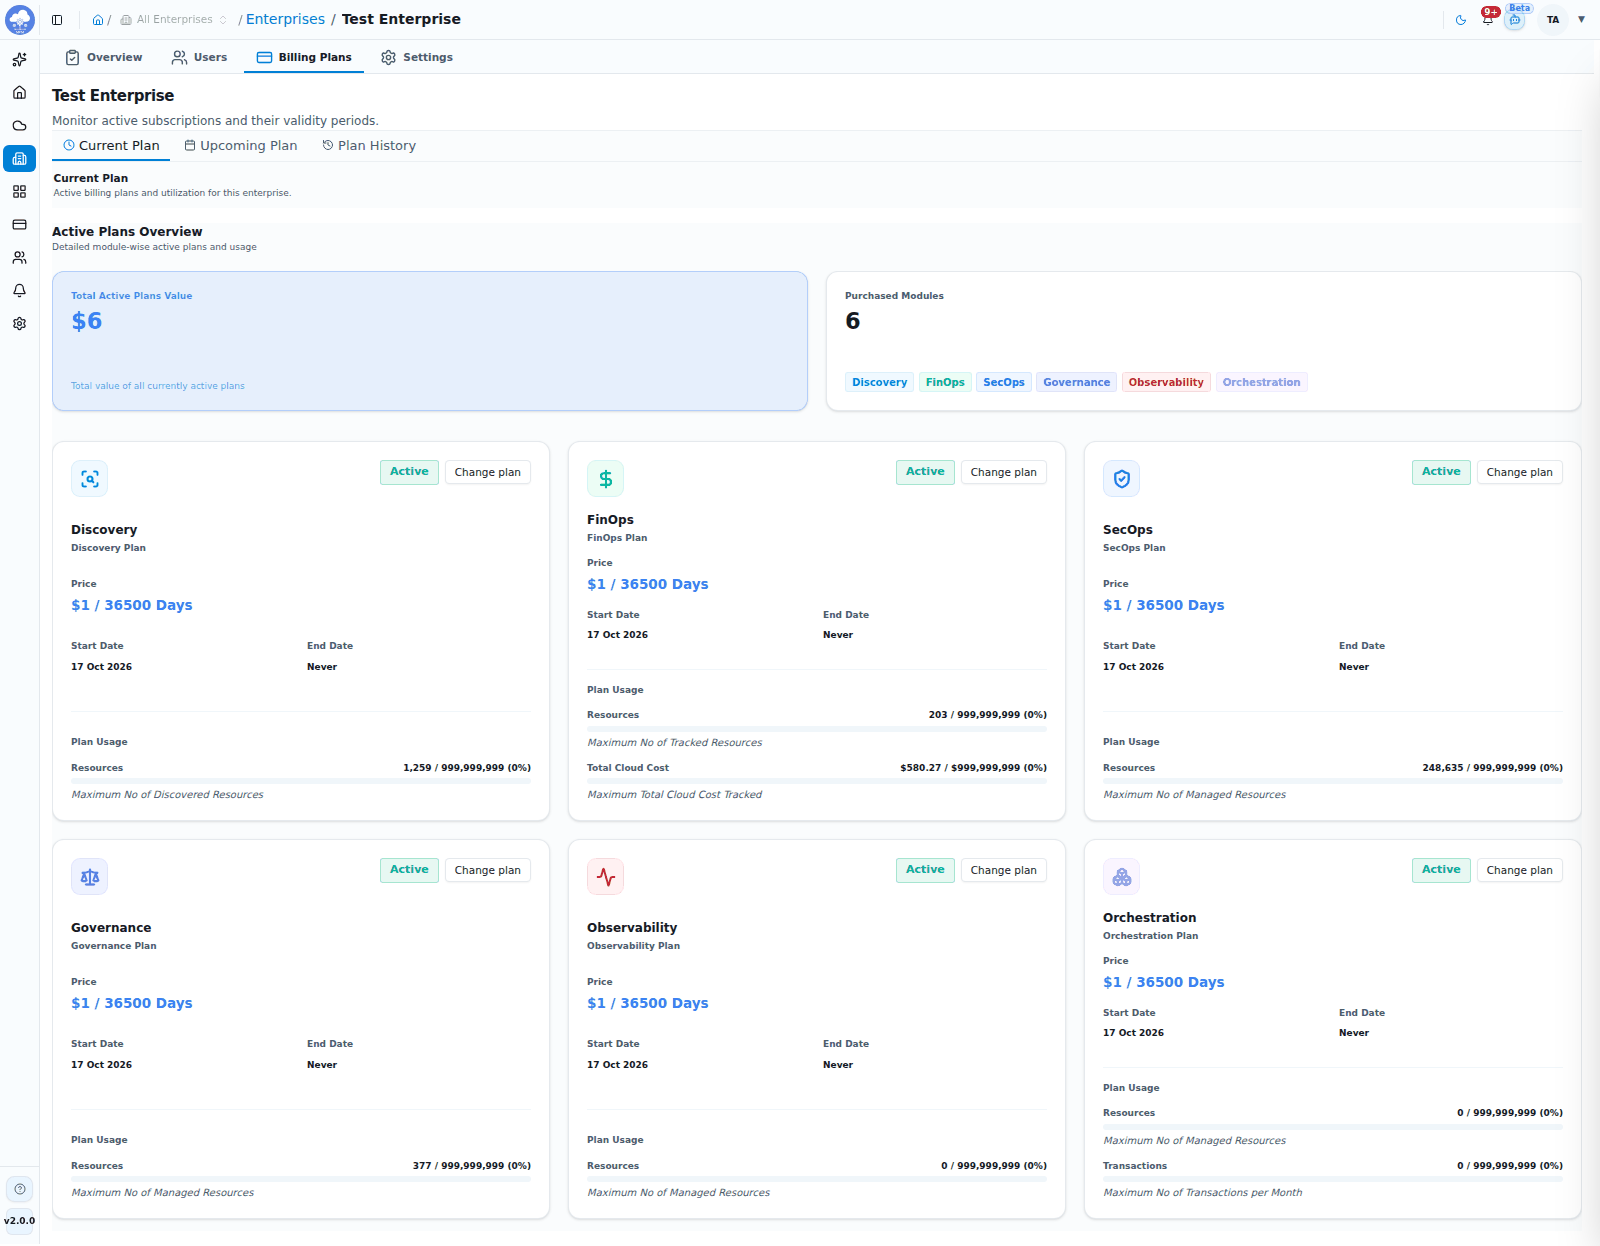Click the Discovery module scan icon
Screen dimensions: 1600x1246
[x=90, y=479]
